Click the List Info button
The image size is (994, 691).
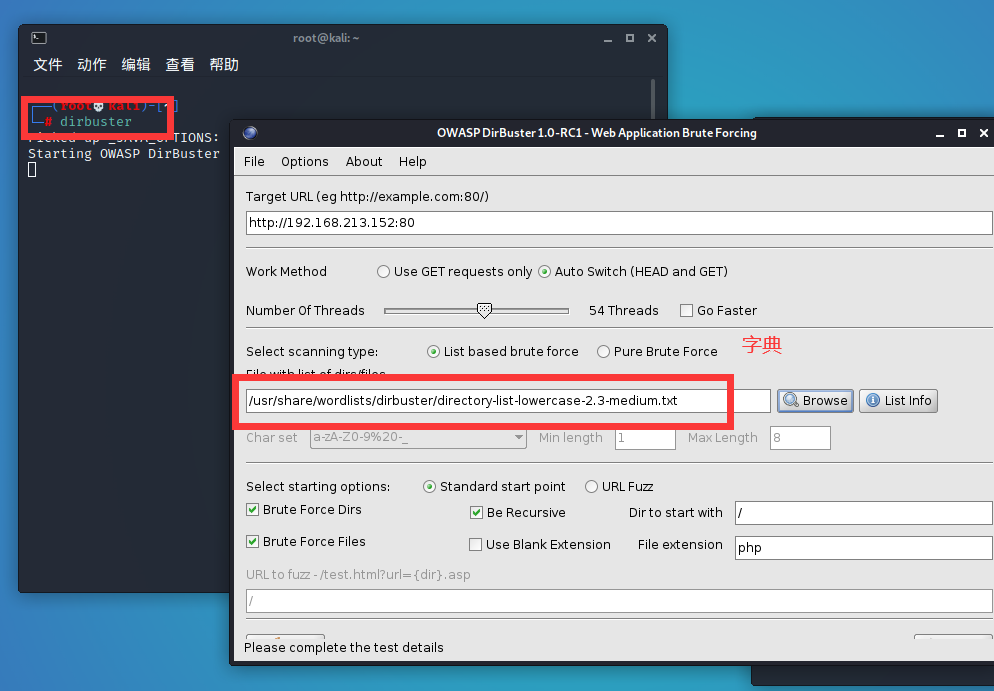point(898,401)
